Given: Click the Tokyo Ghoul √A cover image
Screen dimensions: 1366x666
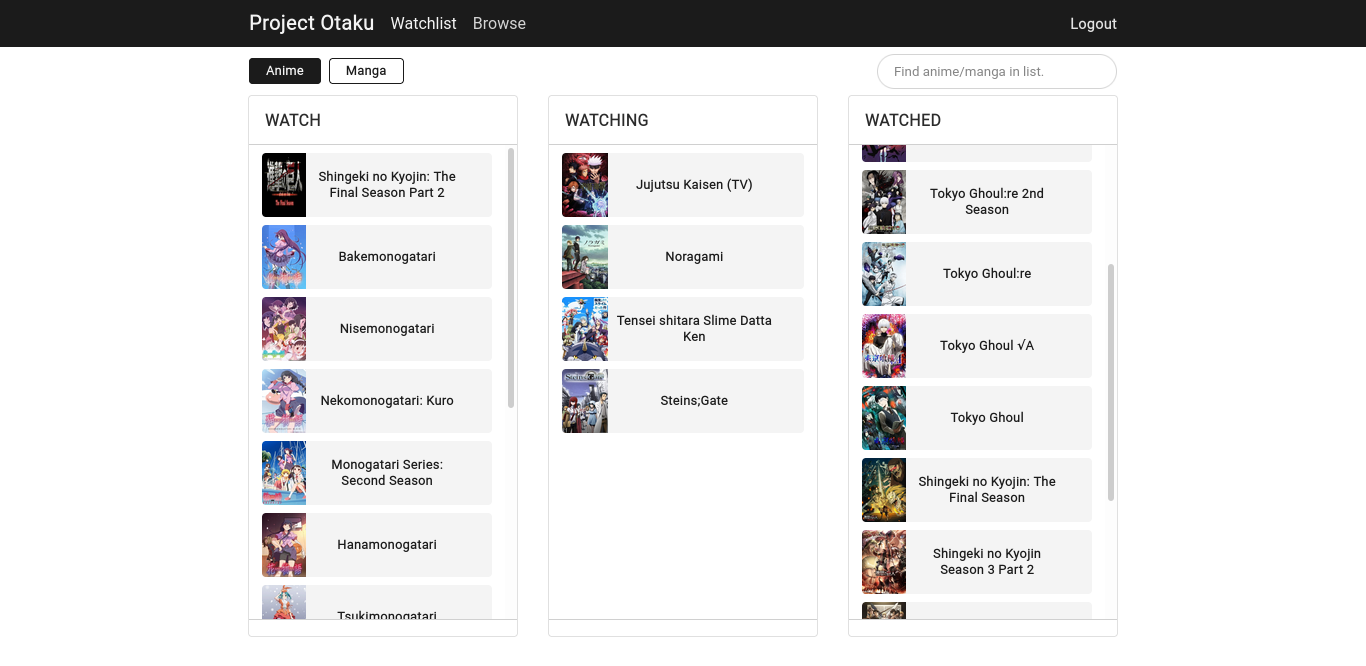Looking at the screenshot, I should point(884,346).
